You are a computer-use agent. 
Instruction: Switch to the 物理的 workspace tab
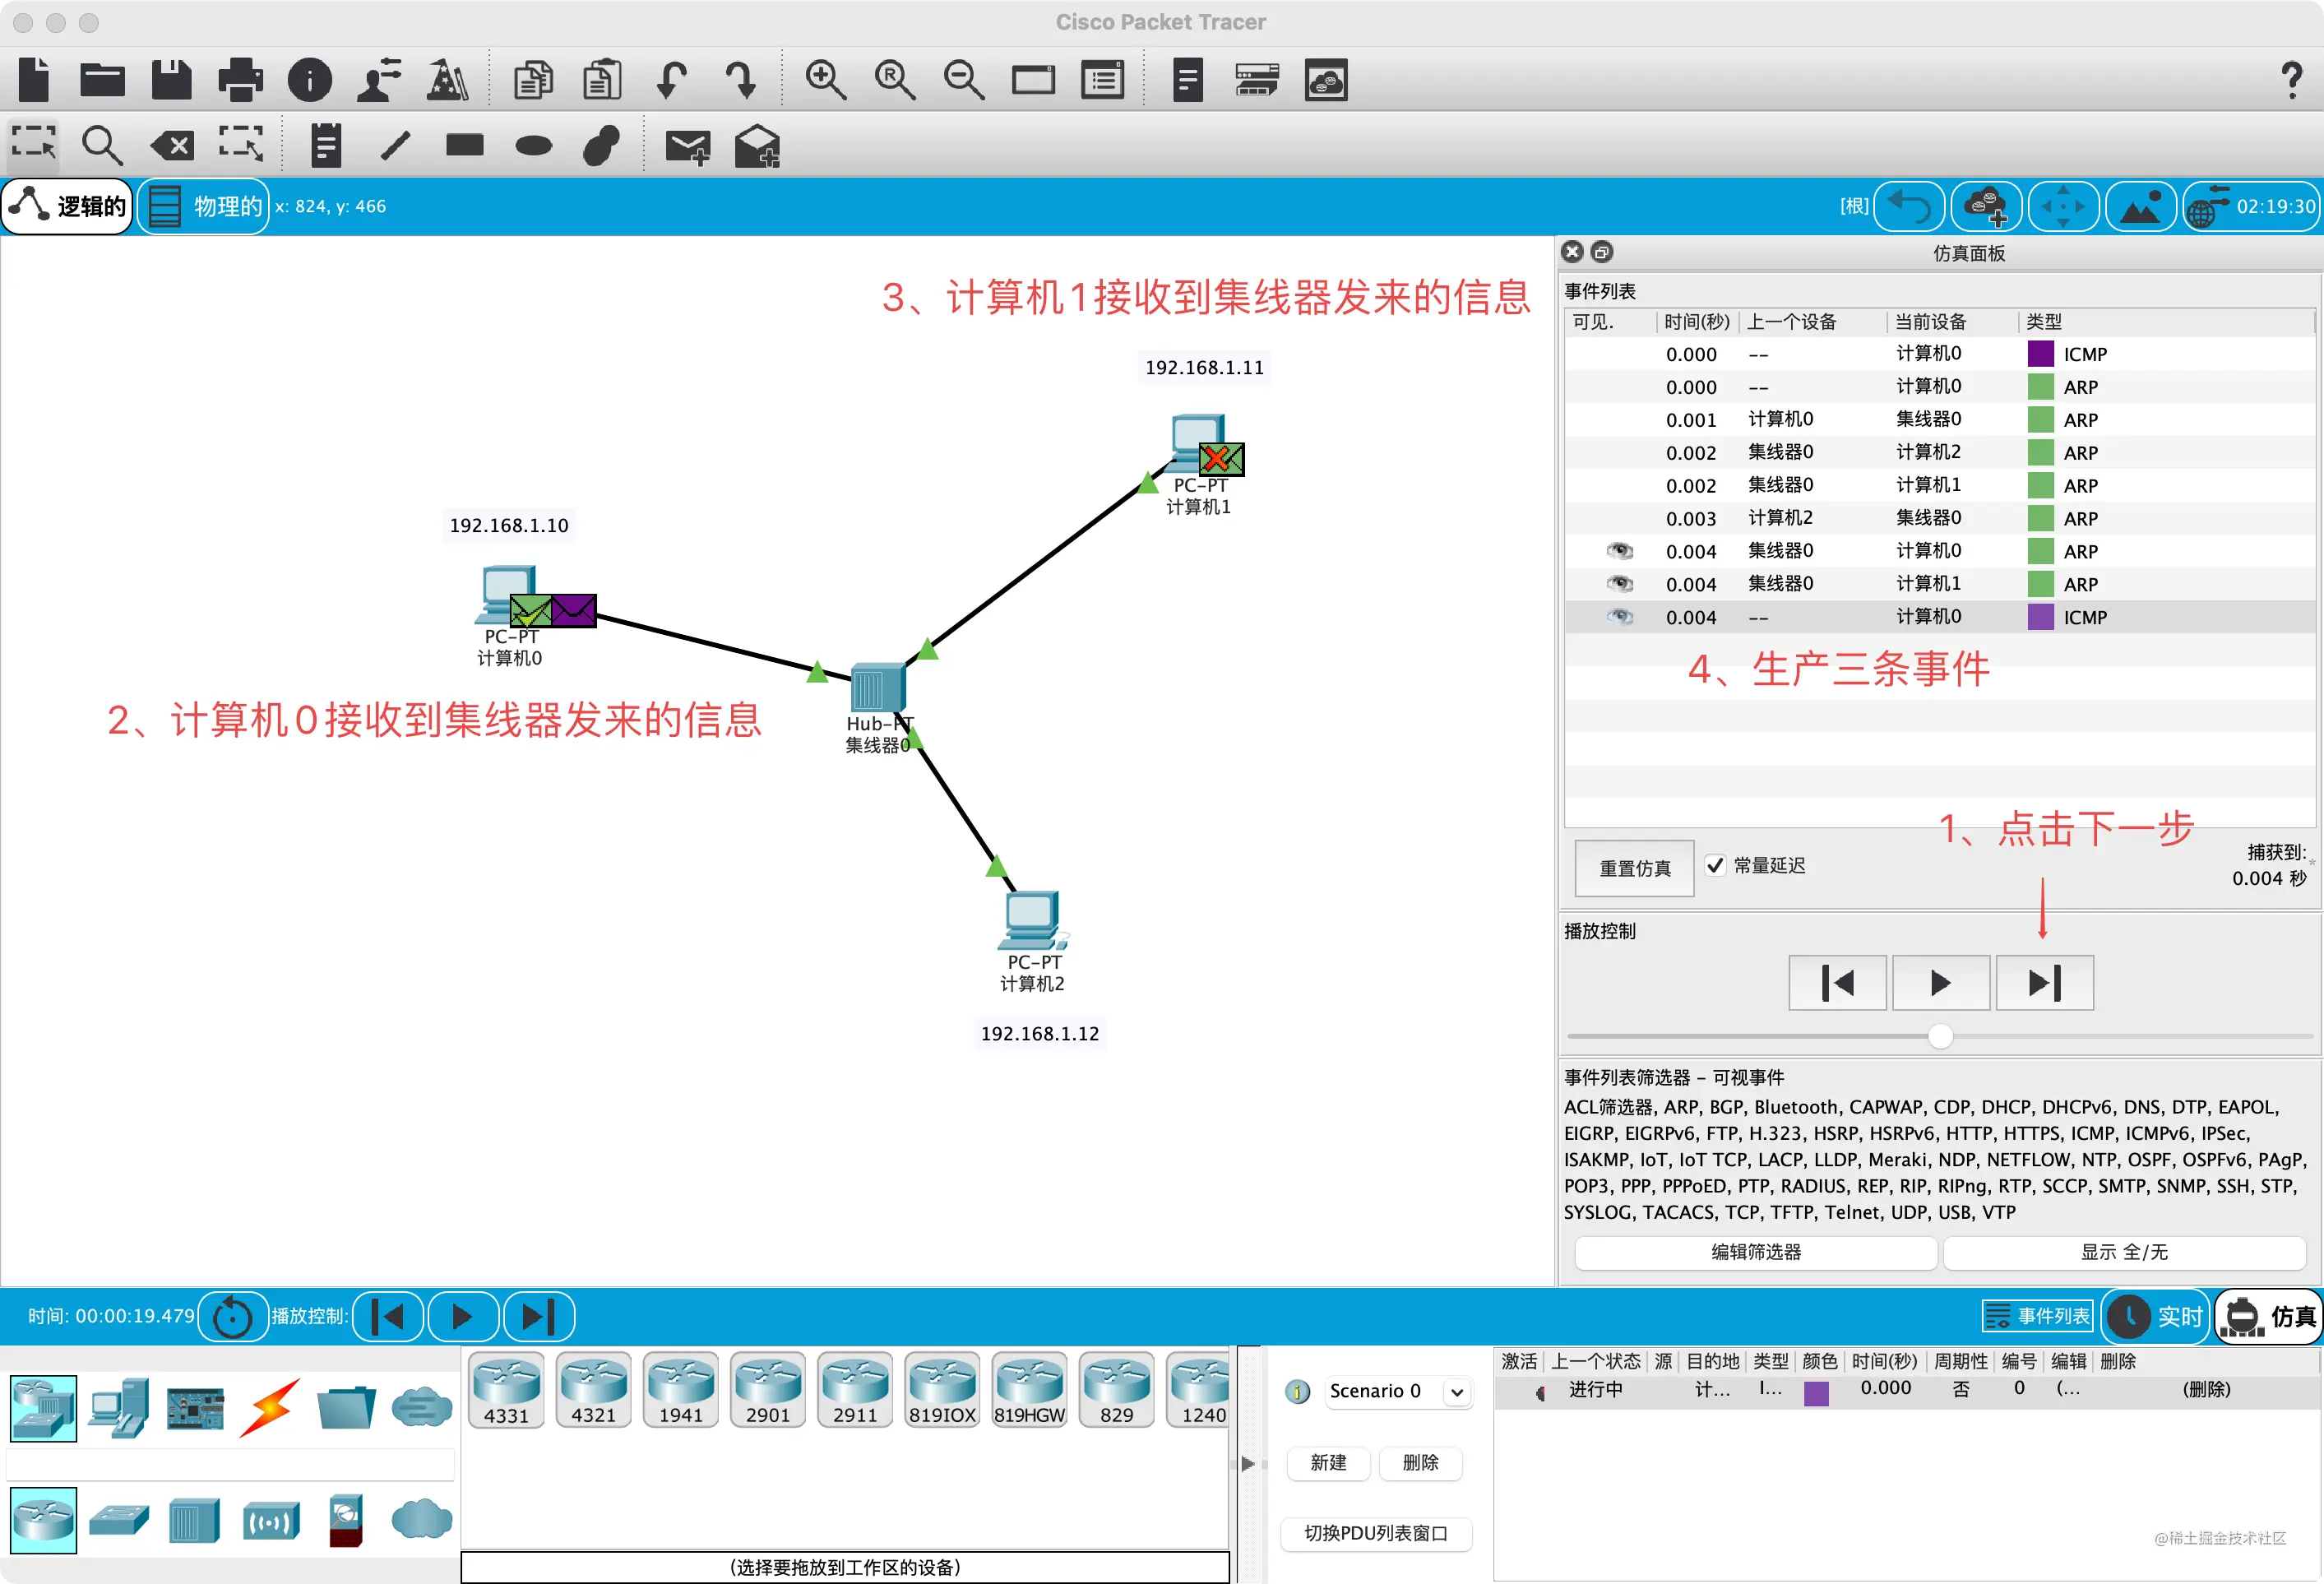pos(203,206)
